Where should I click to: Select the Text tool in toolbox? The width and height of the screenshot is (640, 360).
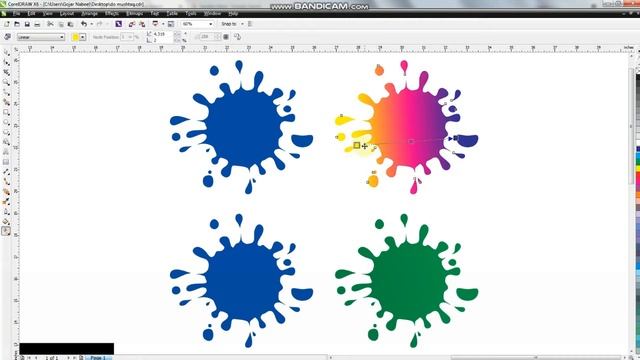coord(6,152)
